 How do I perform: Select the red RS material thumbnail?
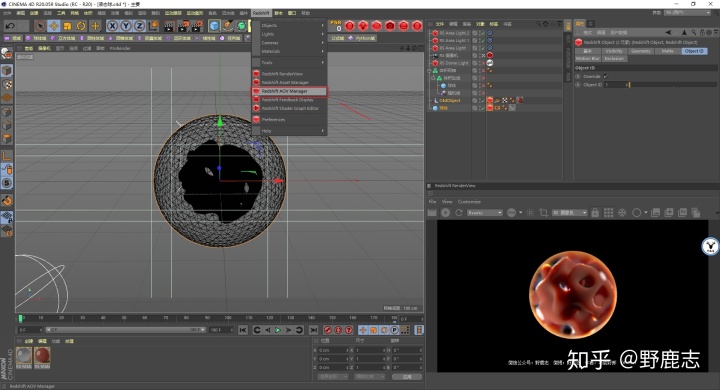42,356
